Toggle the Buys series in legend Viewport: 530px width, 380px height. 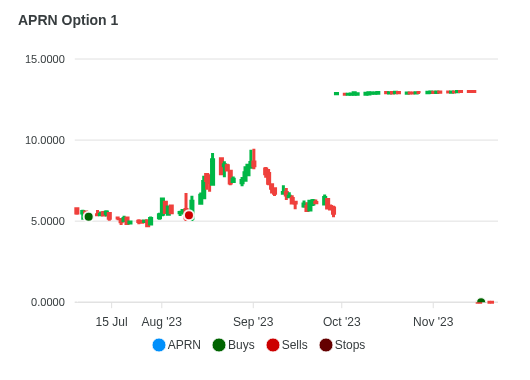click(x=234, y=345)
